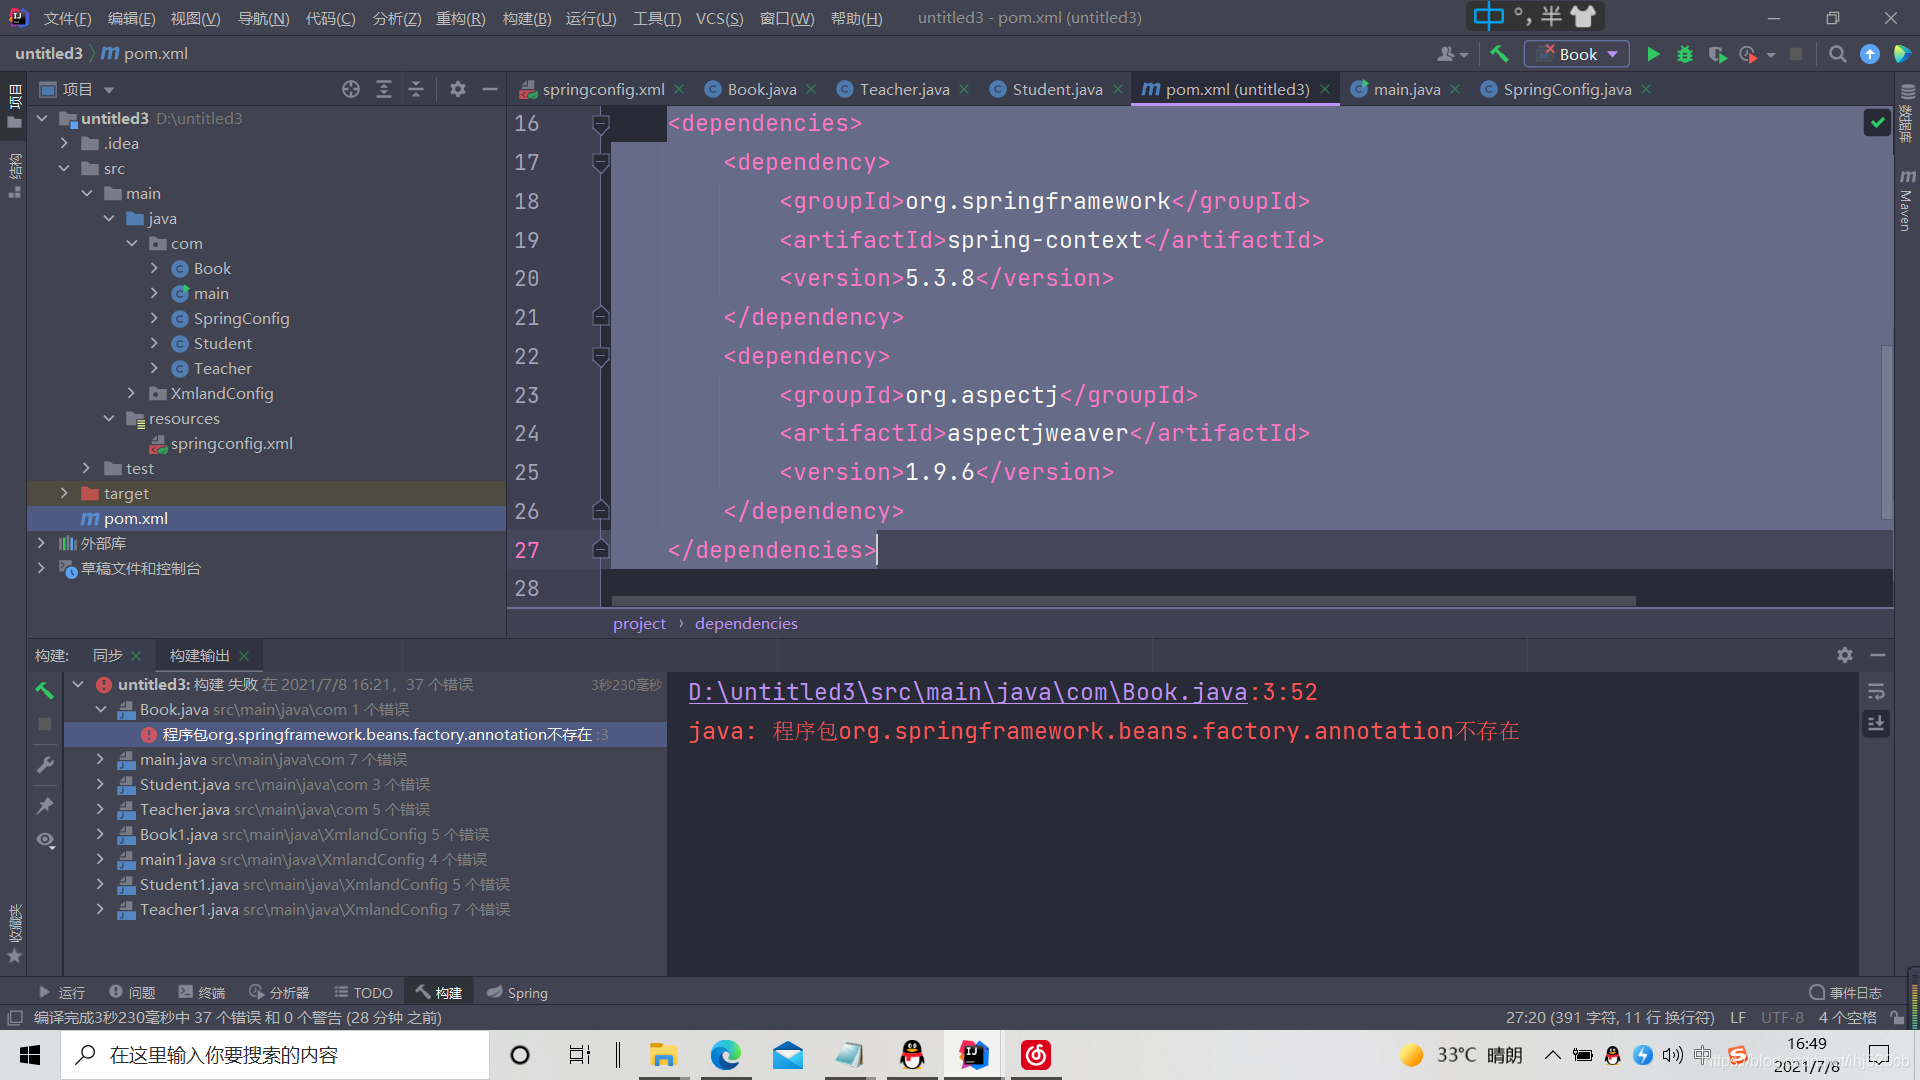Open Search Everywhere magnifier icon
Viewport: 1920px width, 1080px height.
(x=1837, y=54)
